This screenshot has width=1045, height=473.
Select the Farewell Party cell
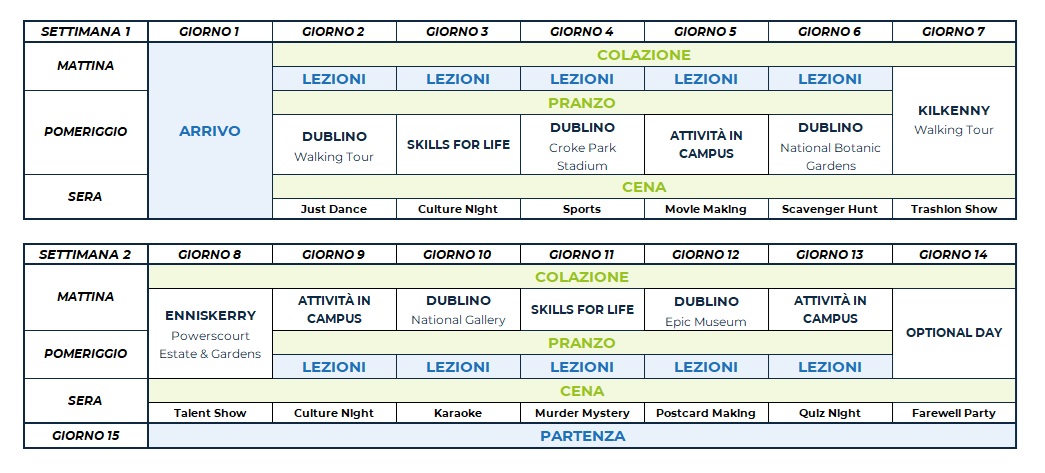[x=953, y=413]
